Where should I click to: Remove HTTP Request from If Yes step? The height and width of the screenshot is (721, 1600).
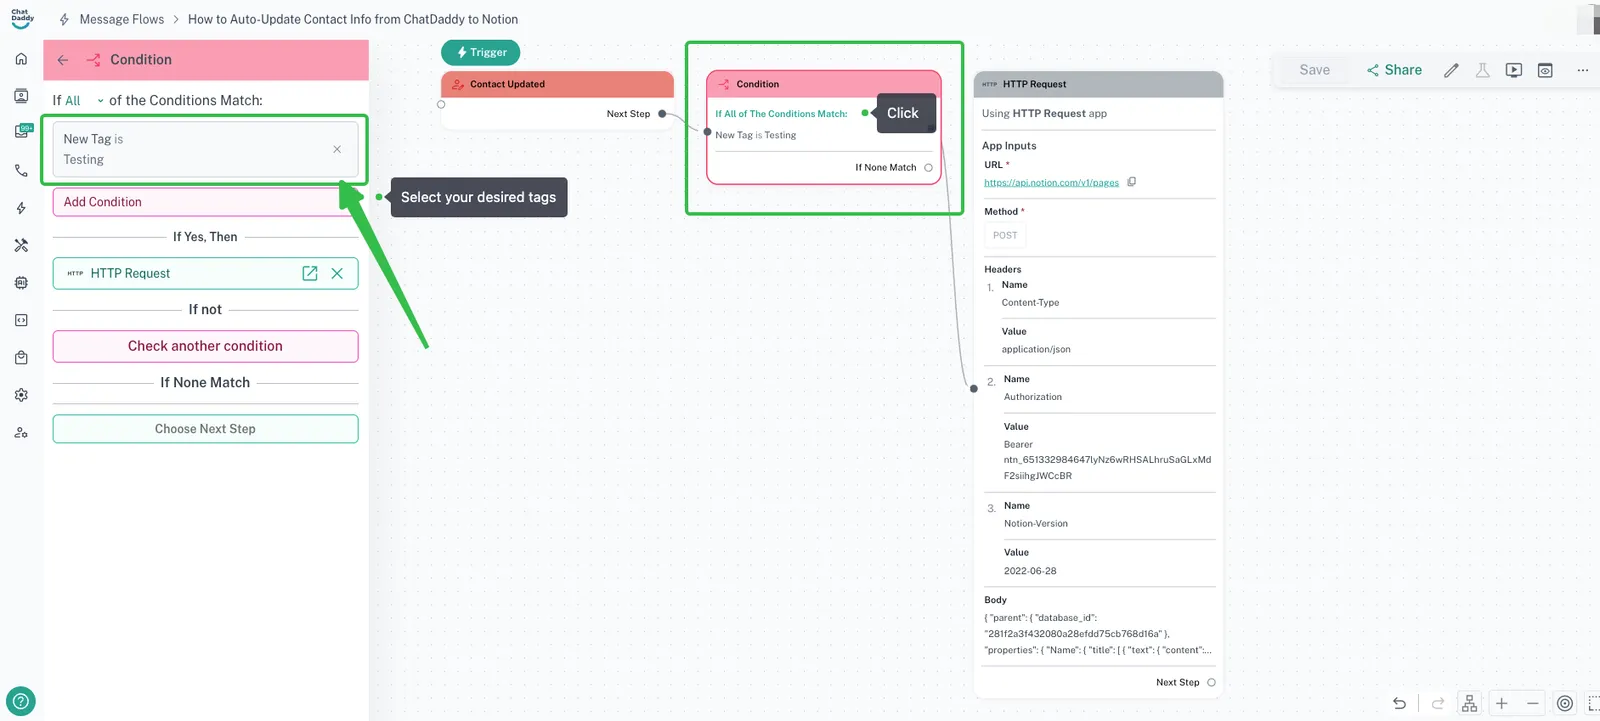[337, 273]
